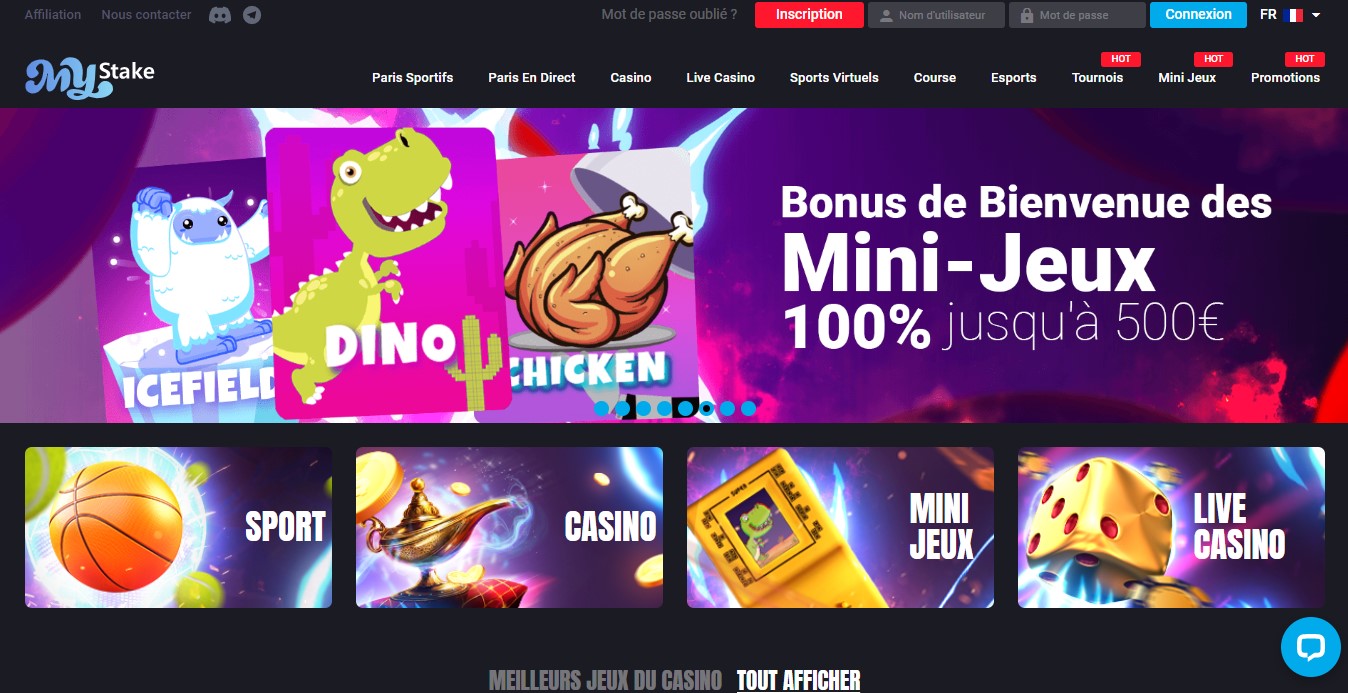Click the red Inscription button

click(x=809, y=14)
